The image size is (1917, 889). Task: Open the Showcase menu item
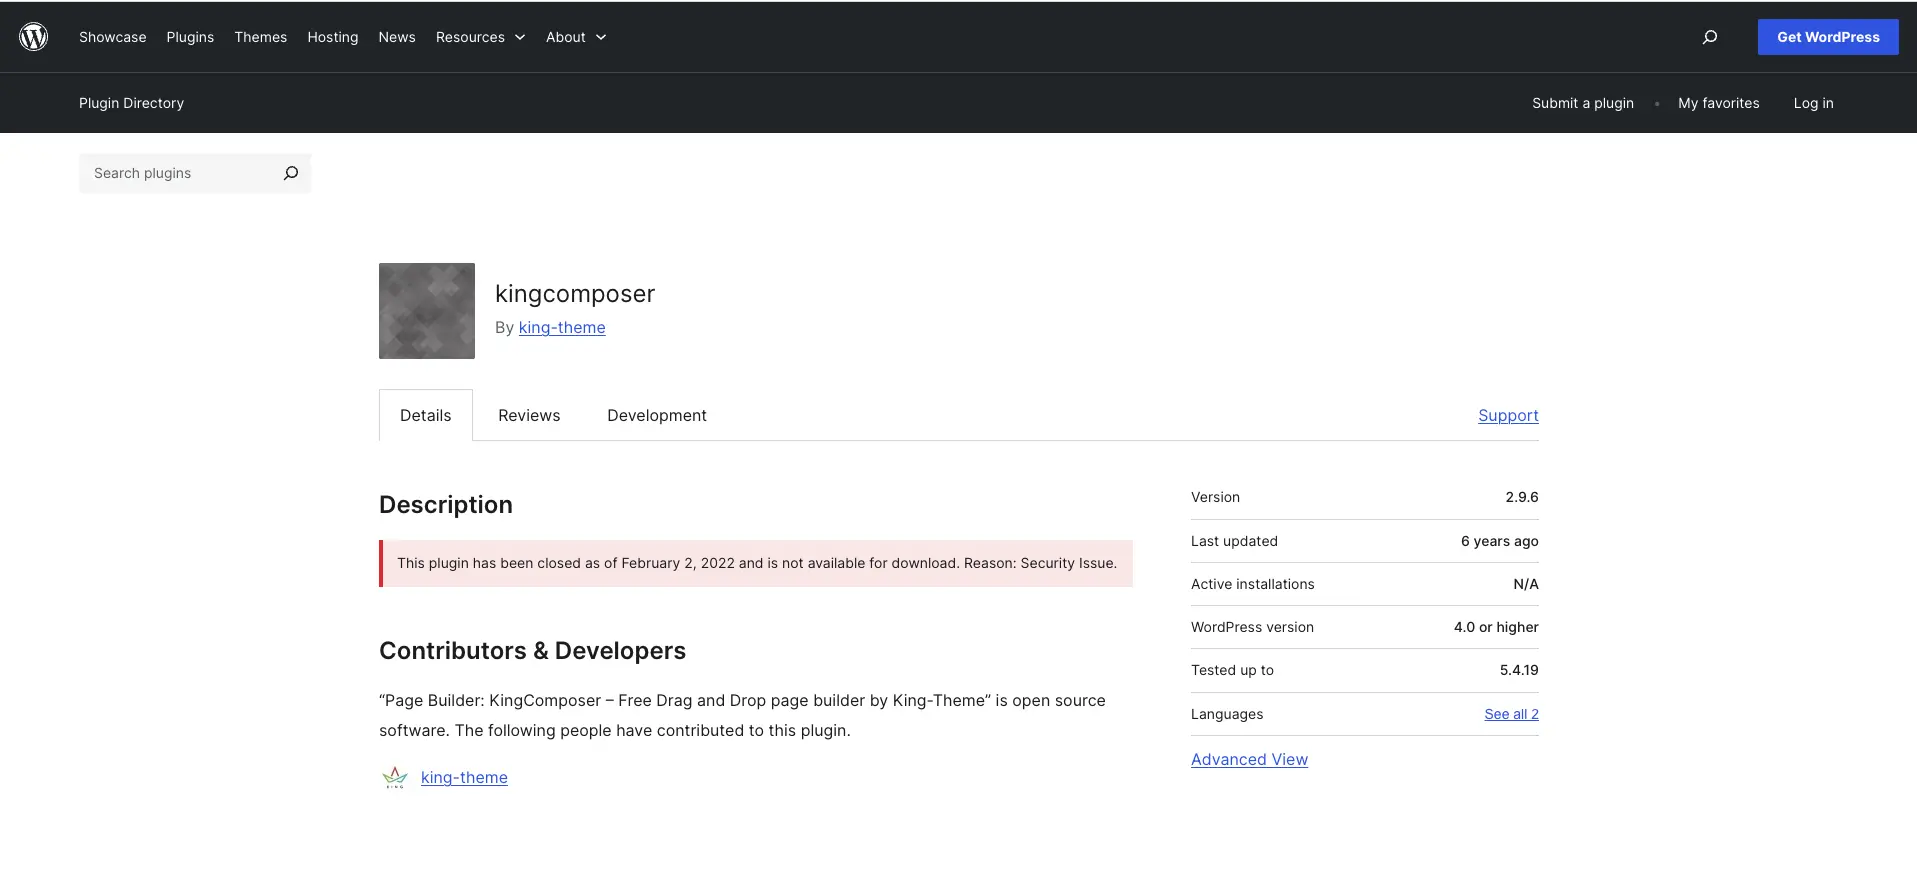click(x=113, y=37)
